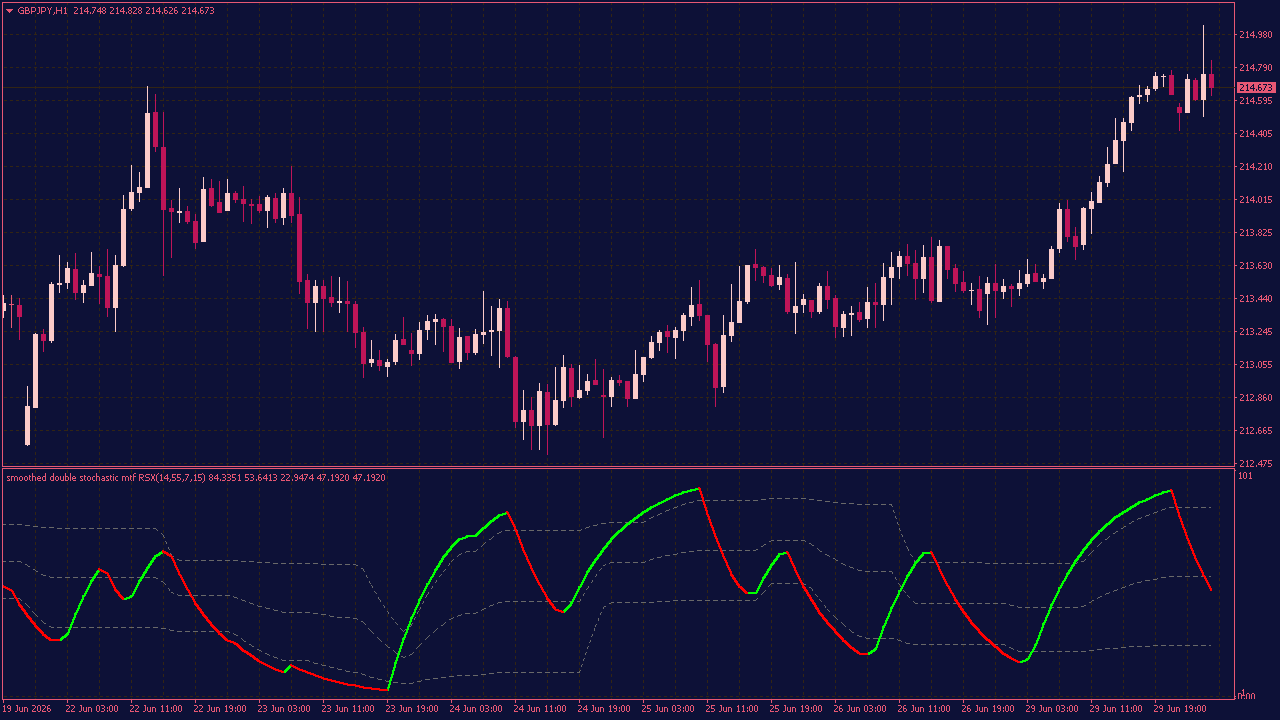Click the 214.210 price axis label
The width and height of the screenshot is (1280, 720).
(1255, 167)
